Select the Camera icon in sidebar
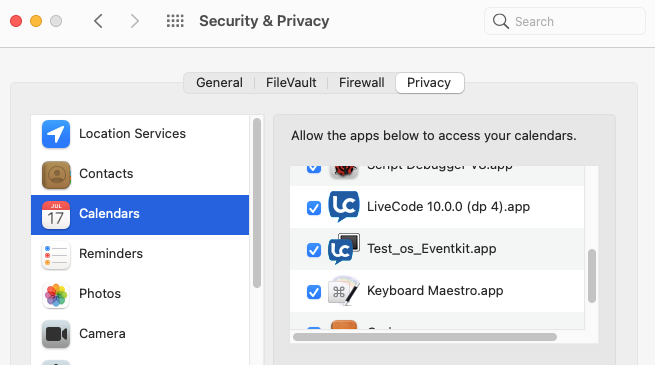The height and width of the screenshot is (365, 655). tap(56, 334)
